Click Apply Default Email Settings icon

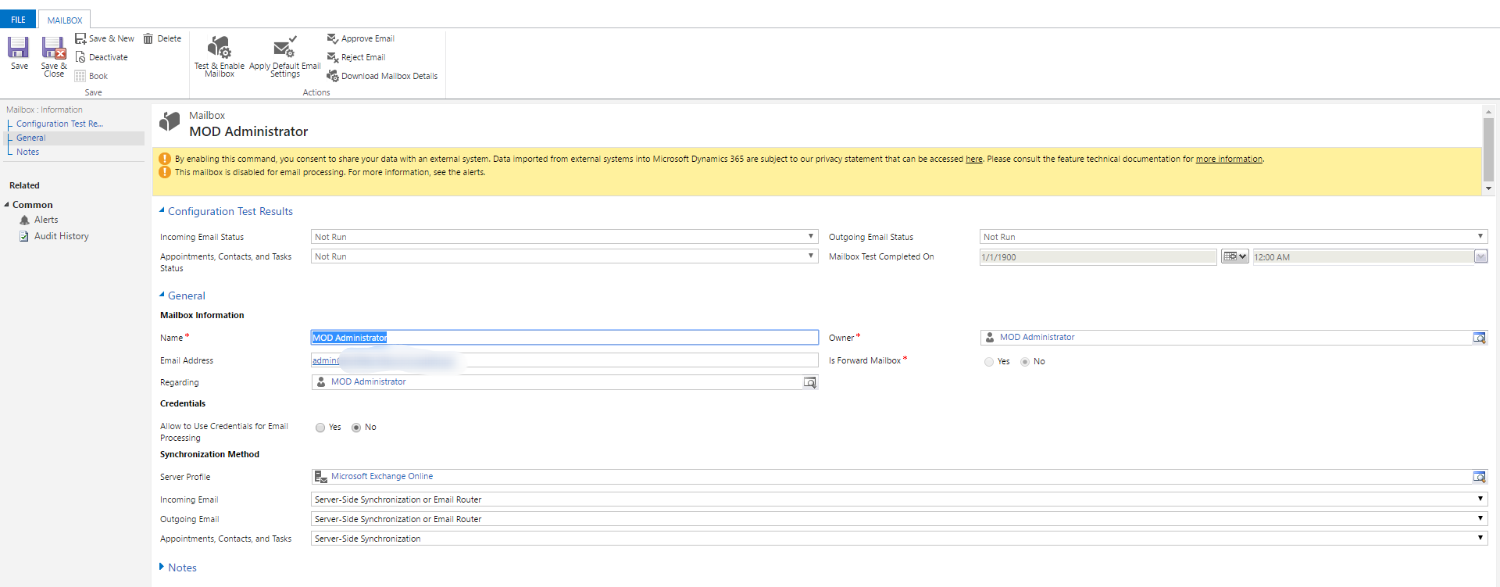285,47
